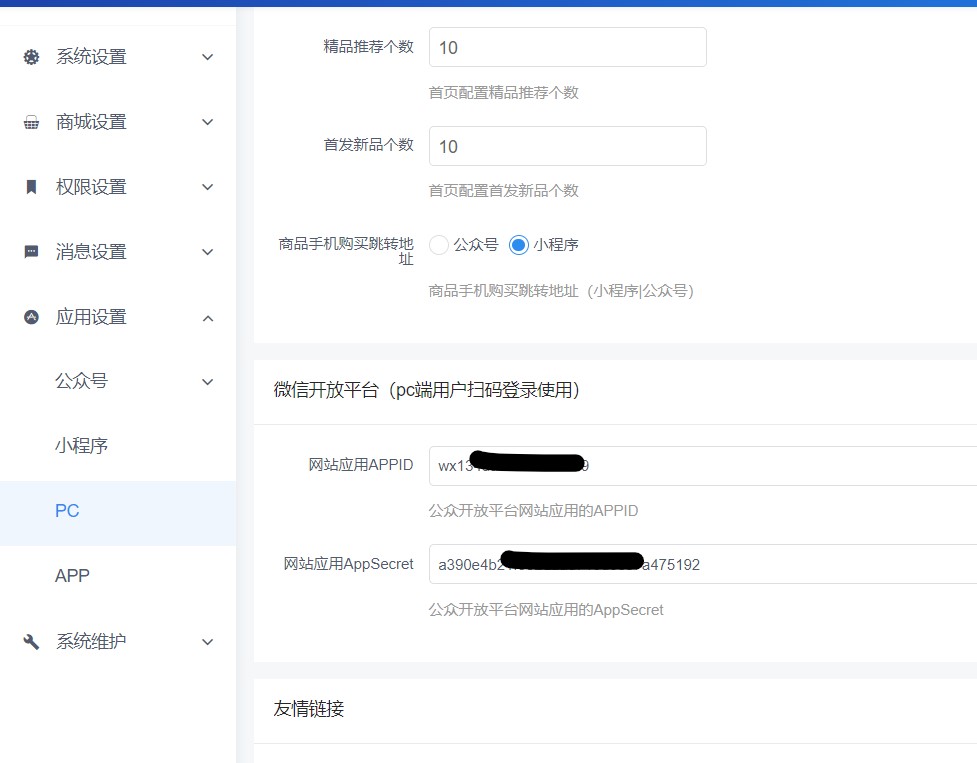Click the 友情链接 section heading
The width and height of the screenshot is (977, 763).
pos(308,709)
